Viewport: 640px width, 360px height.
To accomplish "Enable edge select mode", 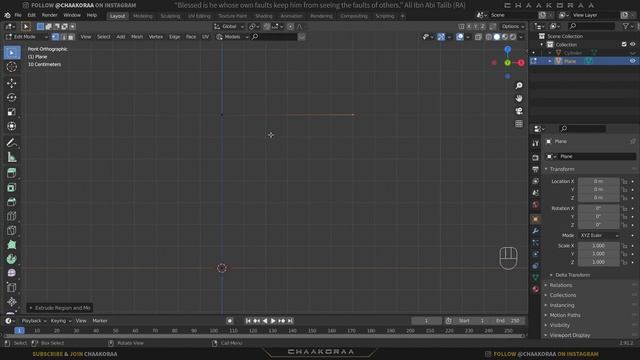I will (x=63, y=37).
